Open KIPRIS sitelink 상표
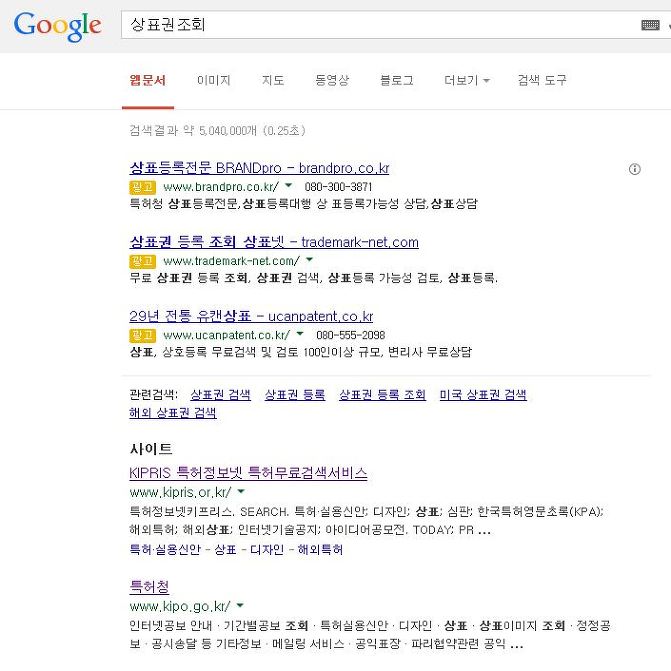Viewport: 671px width, 671px height. click(x=225, y=549)
